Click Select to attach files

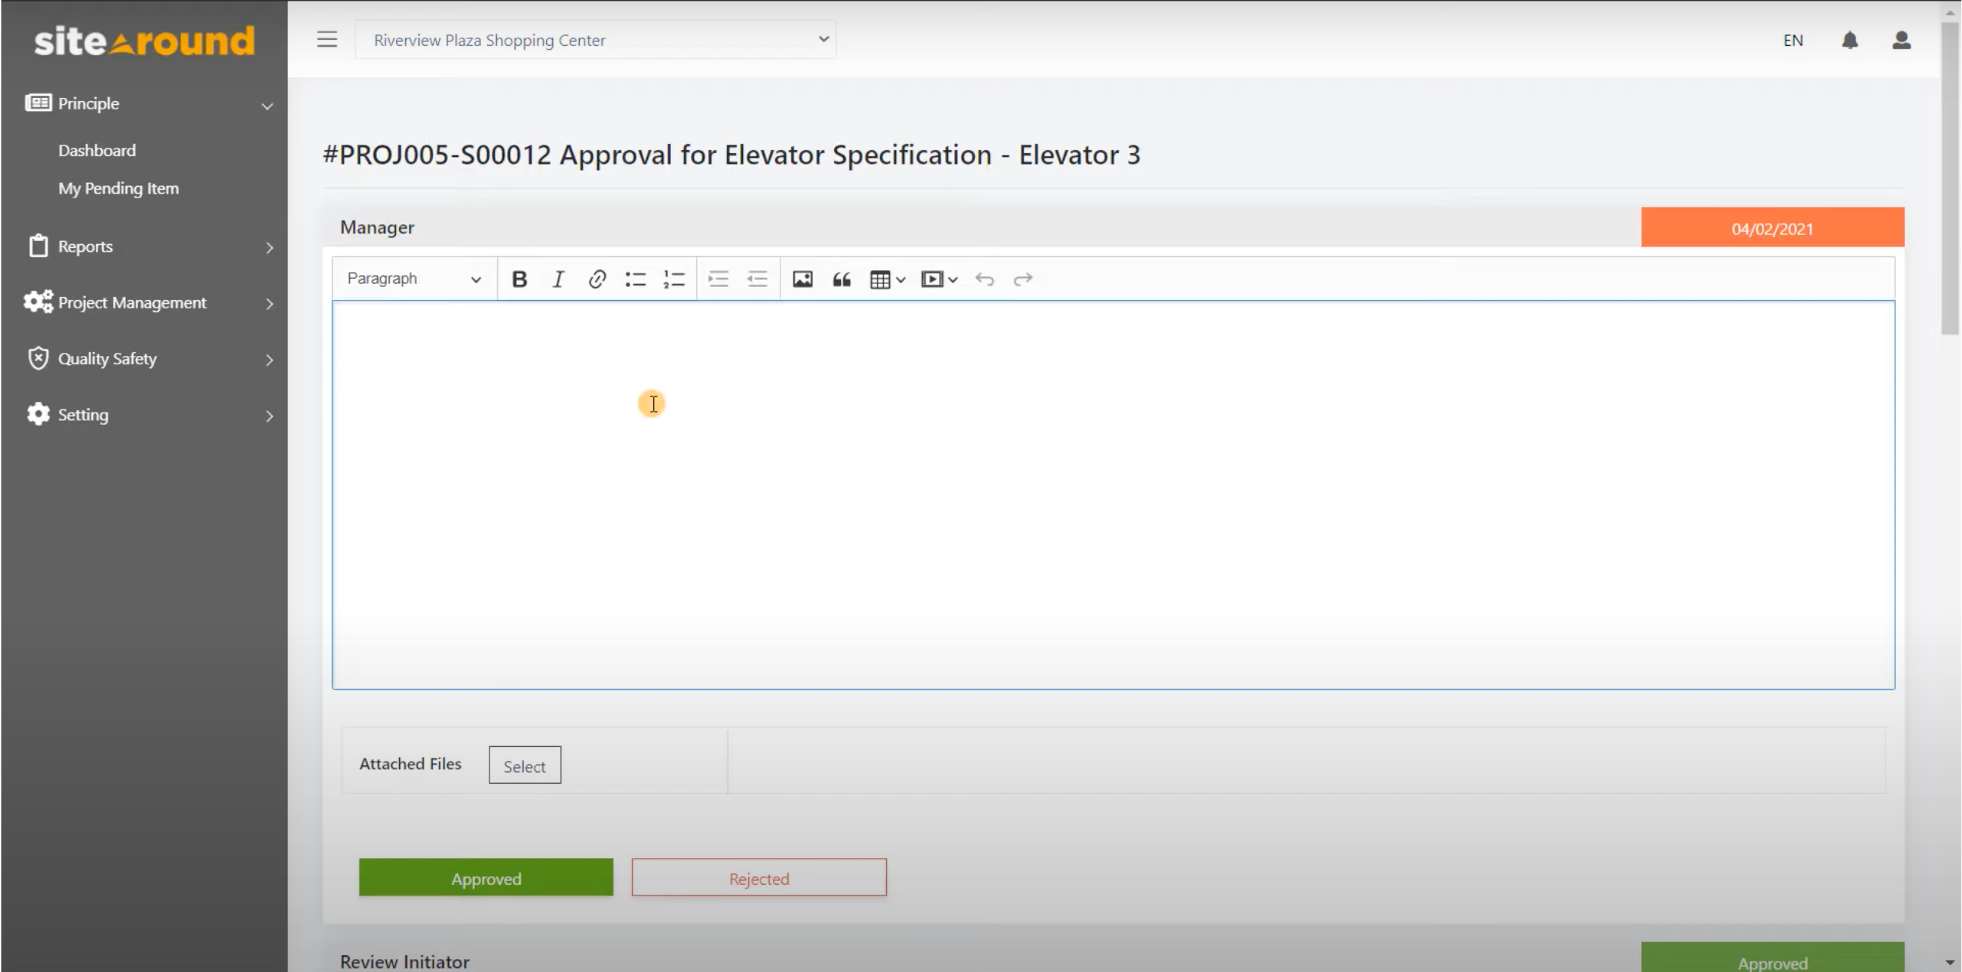coord(525,766)
